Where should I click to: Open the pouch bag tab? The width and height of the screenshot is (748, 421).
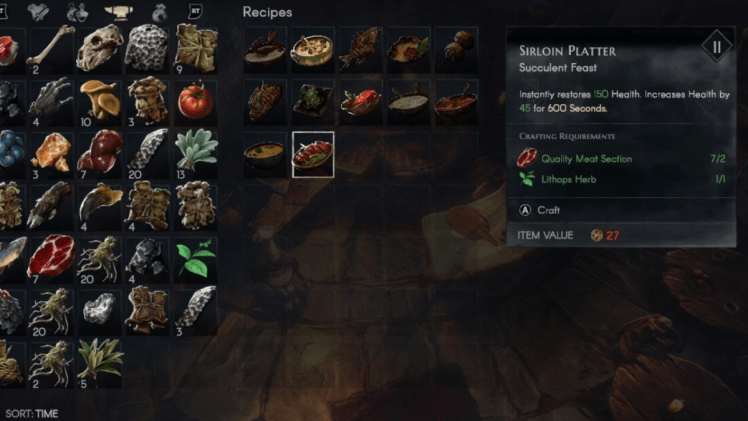tap(159, 12)
